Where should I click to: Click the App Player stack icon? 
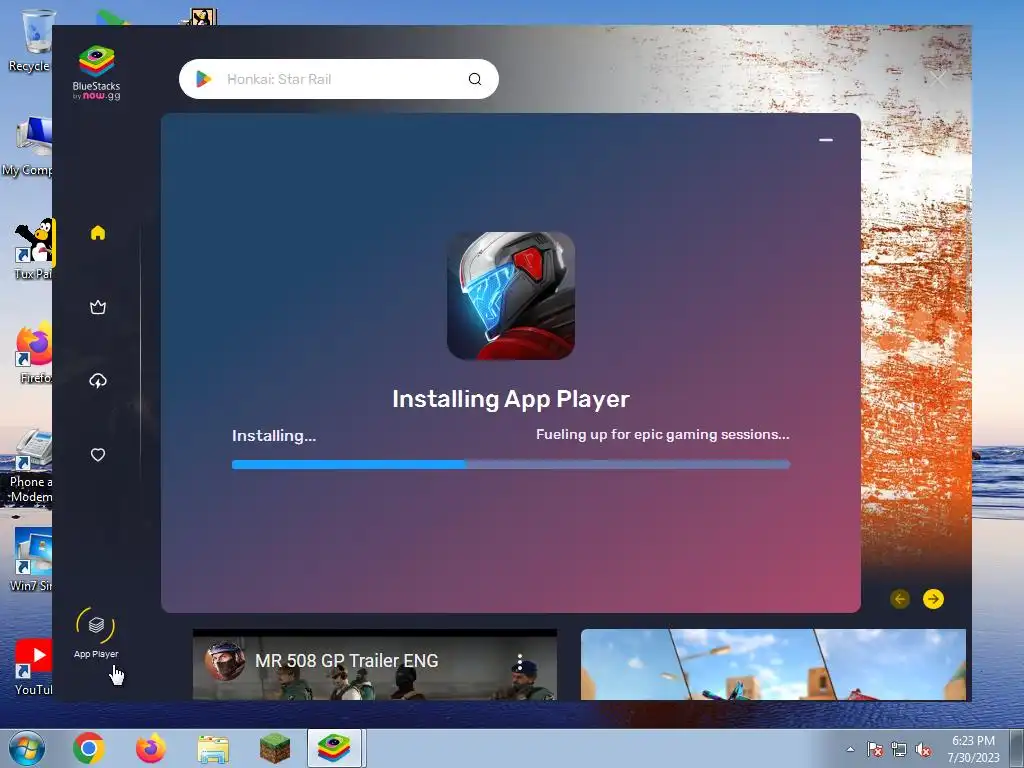click(x=96, y=625)
